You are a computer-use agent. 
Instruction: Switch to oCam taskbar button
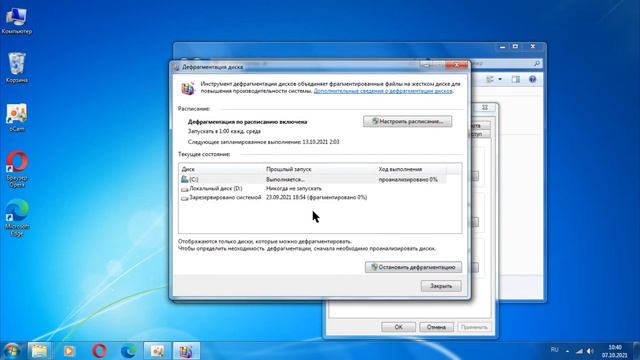(x=158, y=351)
